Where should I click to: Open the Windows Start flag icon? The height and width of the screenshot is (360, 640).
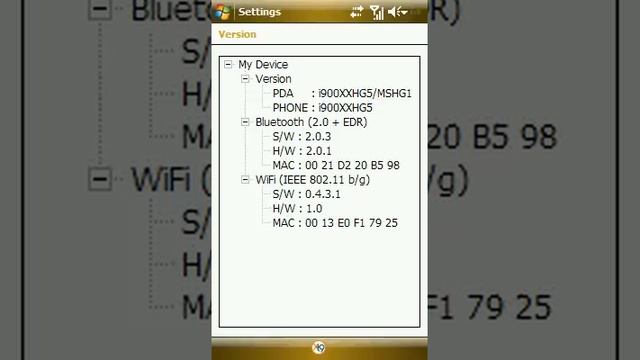pyautogui.click(x=222, y=12)
